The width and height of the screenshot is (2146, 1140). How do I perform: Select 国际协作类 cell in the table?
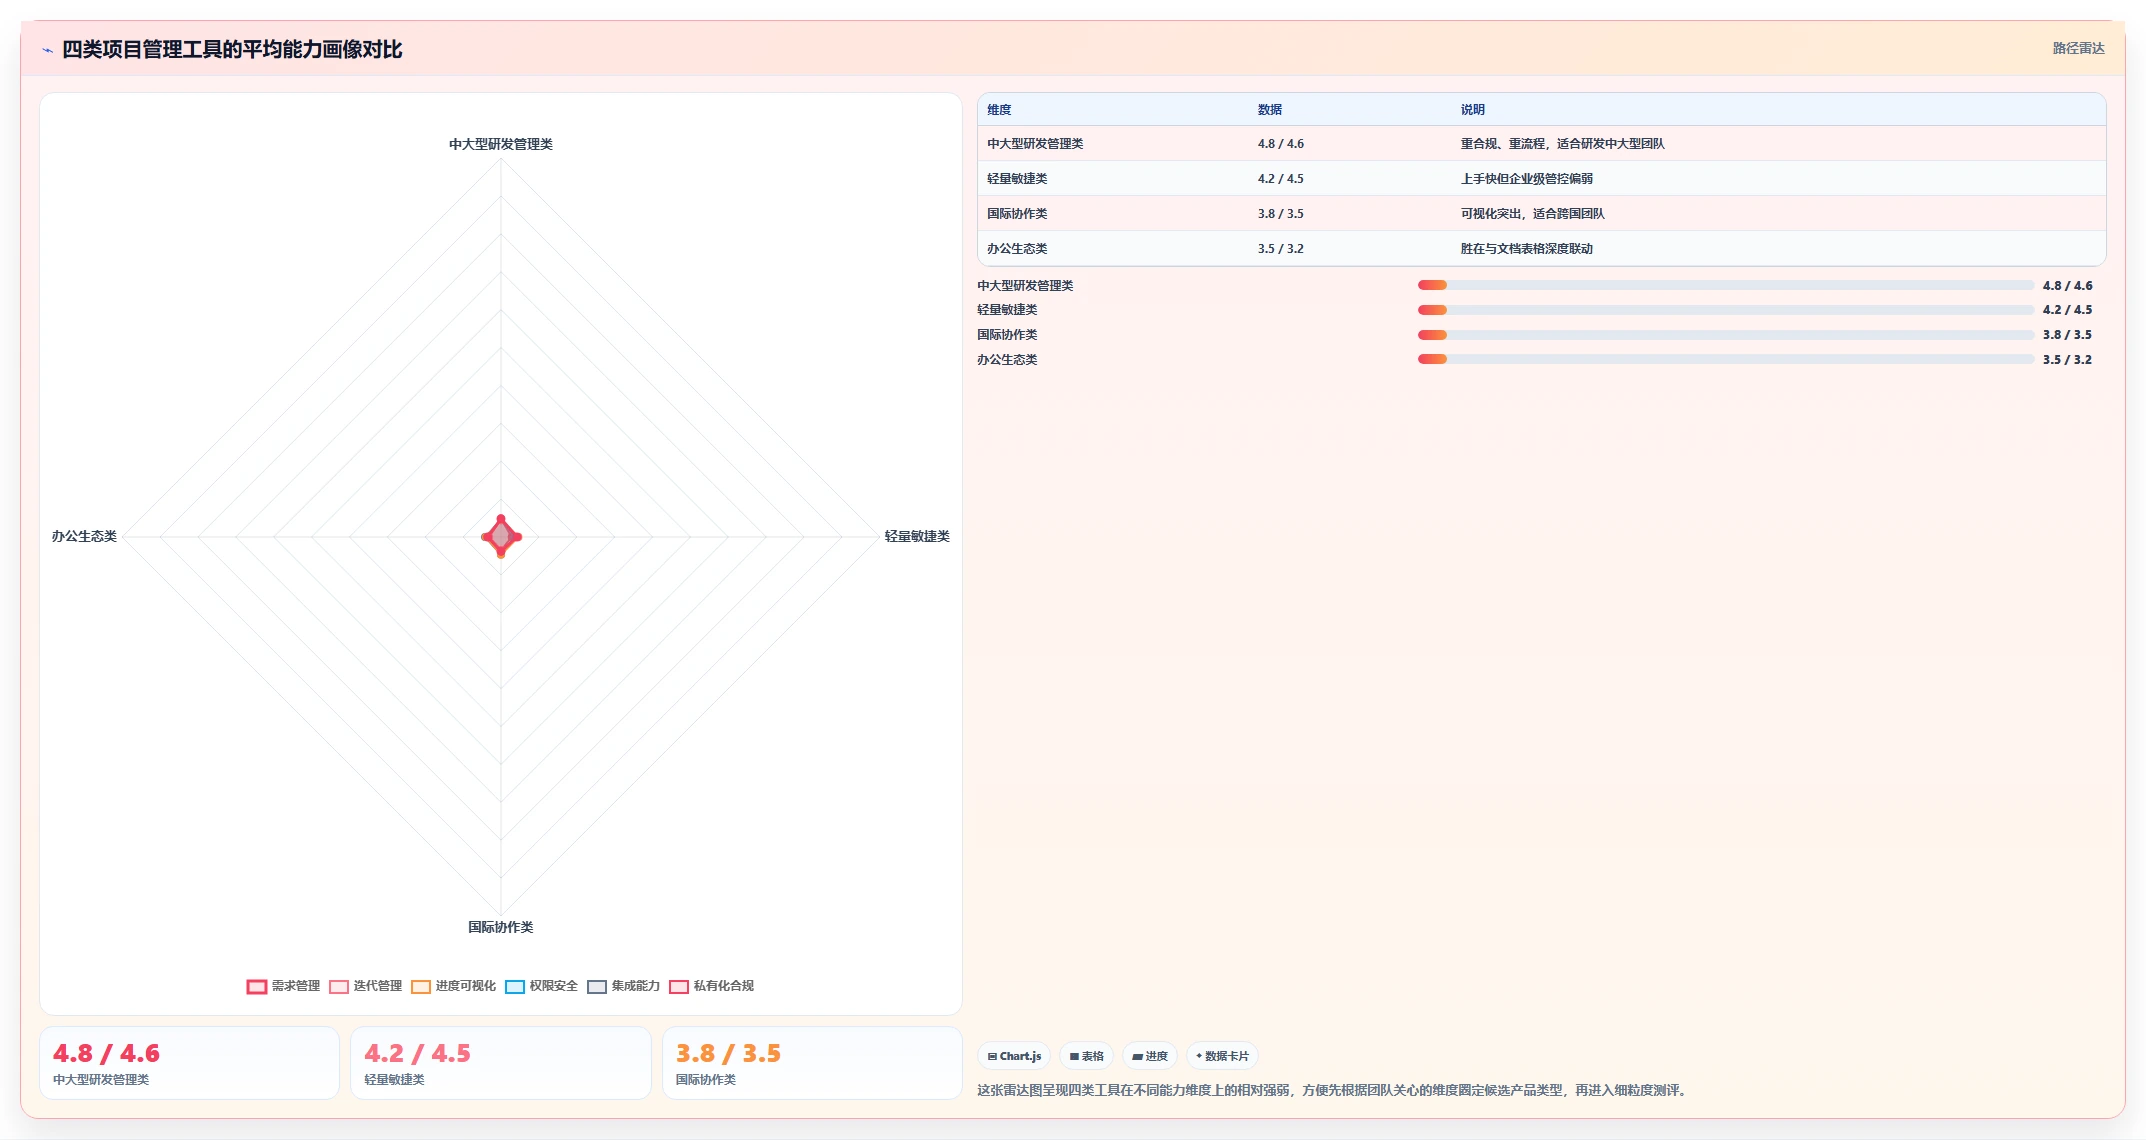(x=1017, y=214)
